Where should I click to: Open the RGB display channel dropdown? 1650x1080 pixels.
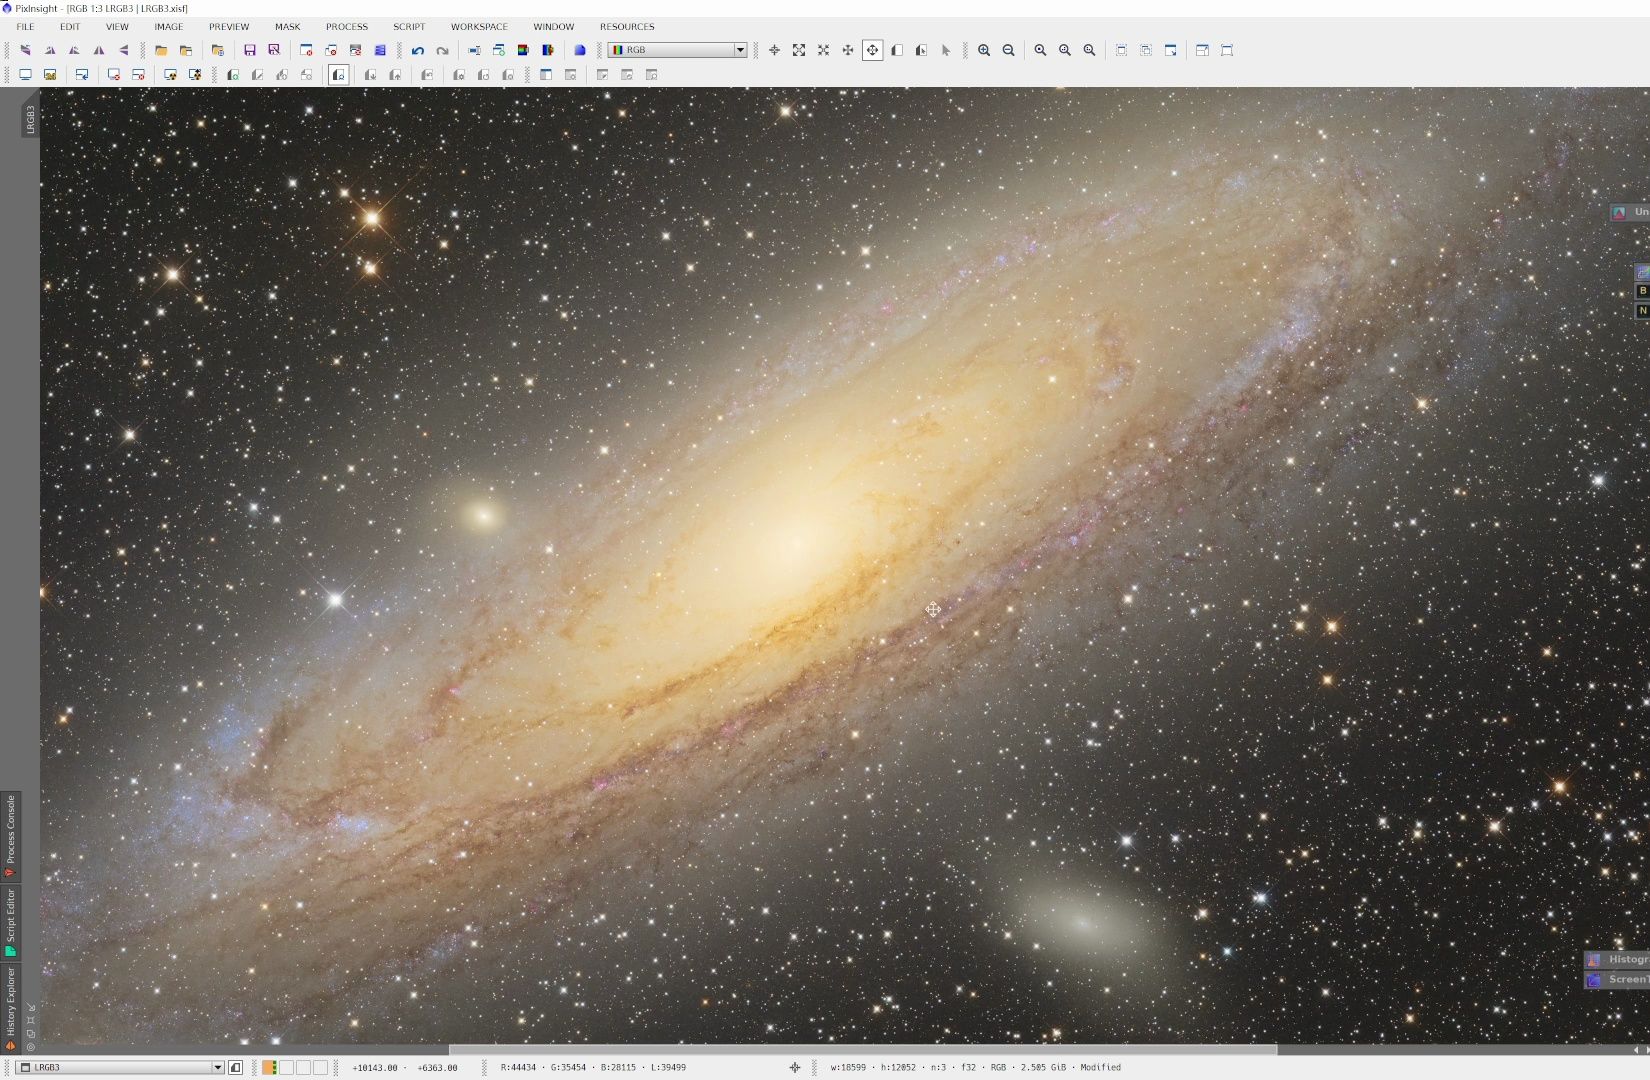coord(678,50)
